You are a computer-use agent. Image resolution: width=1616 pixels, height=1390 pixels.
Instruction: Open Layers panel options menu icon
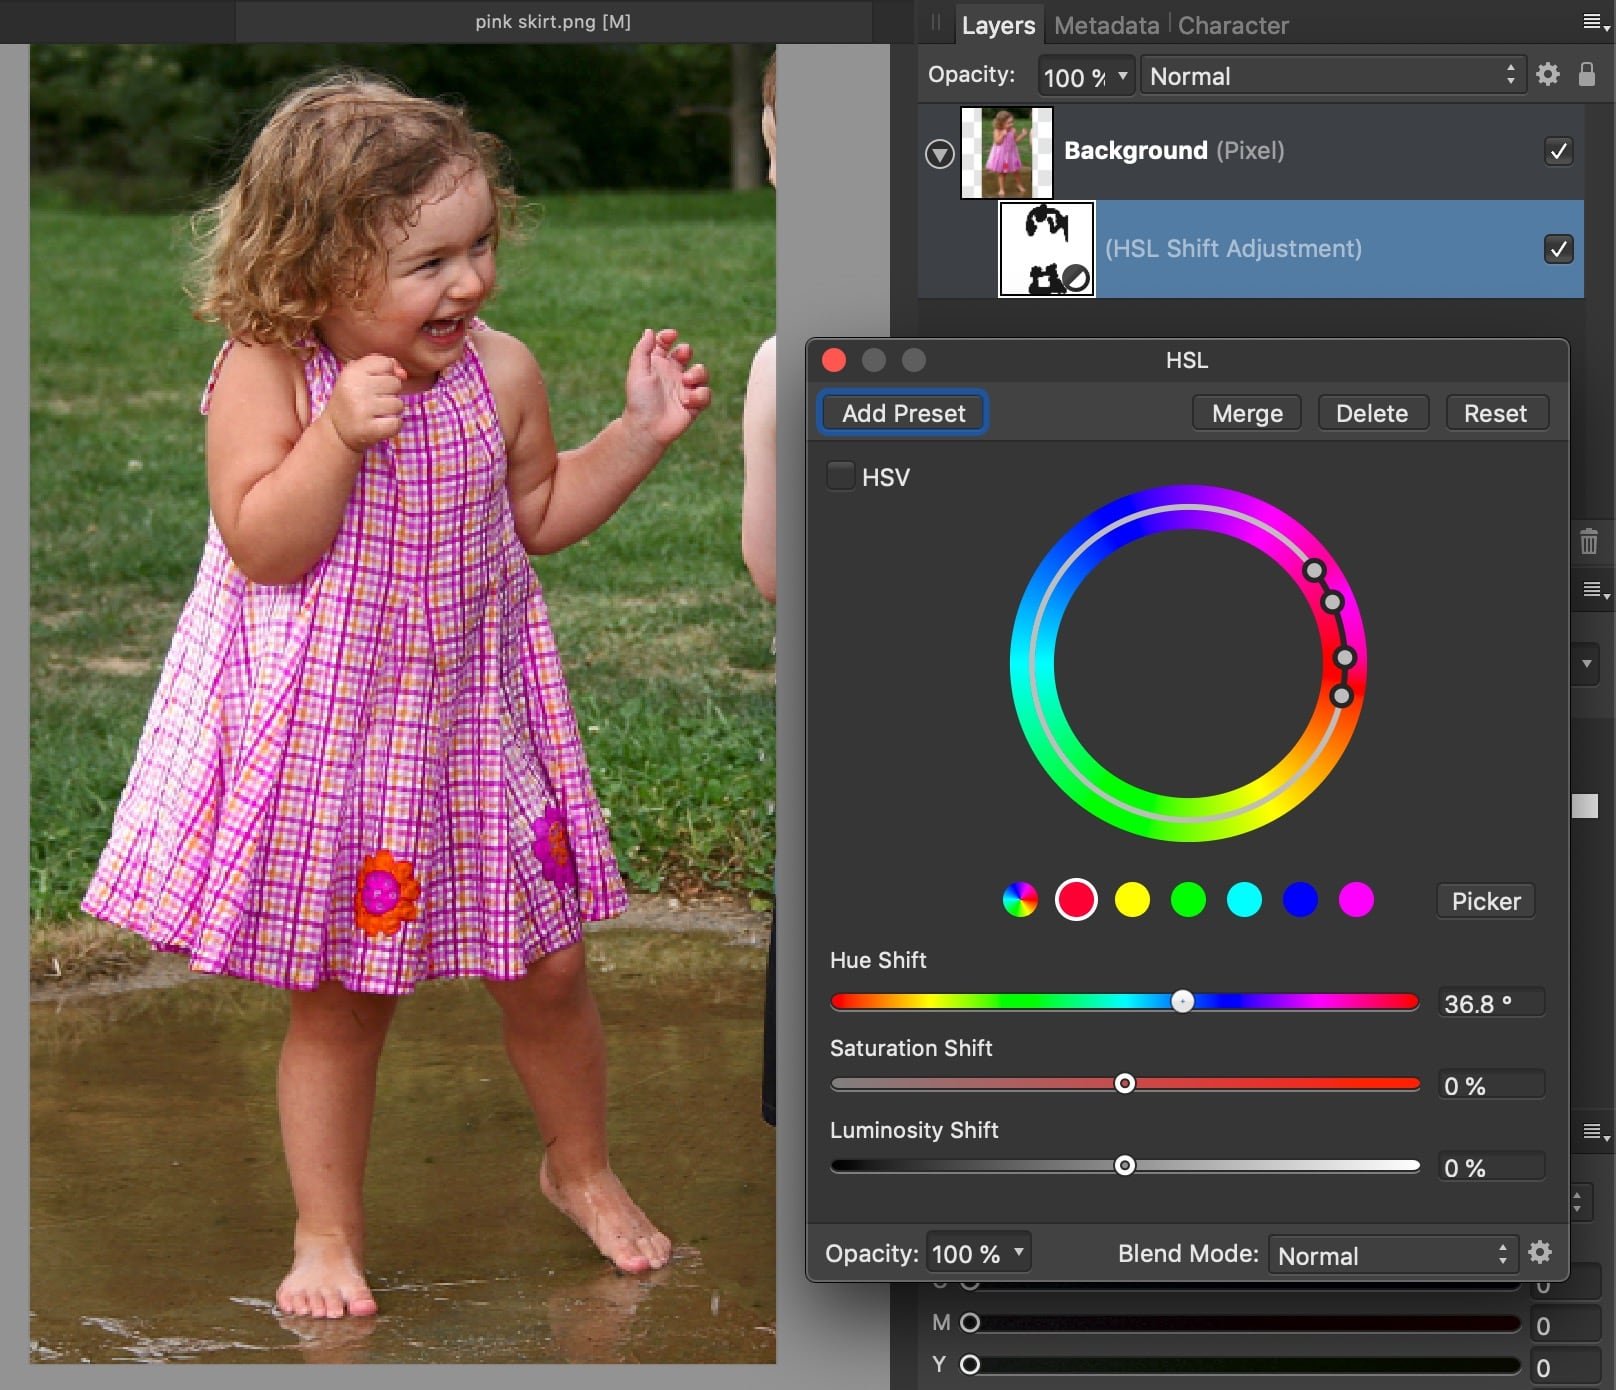1596,22
